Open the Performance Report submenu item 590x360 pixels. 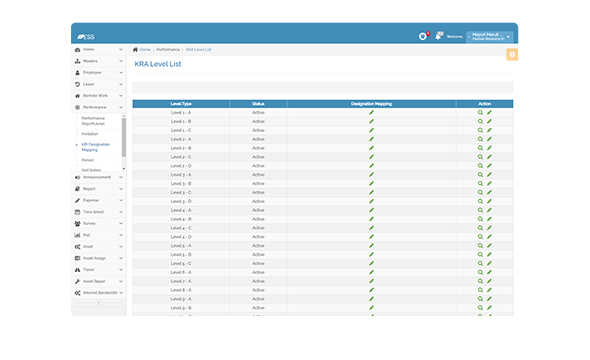tap(93, 121)
